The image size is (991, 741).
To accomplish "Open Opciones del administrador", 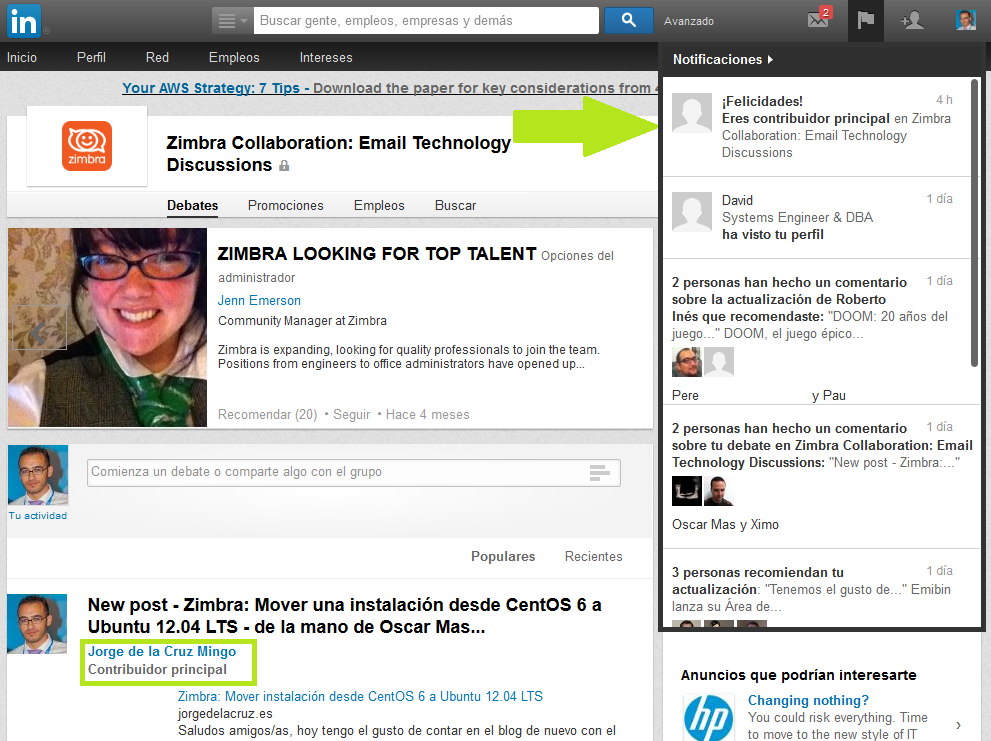I will point(416,266).
